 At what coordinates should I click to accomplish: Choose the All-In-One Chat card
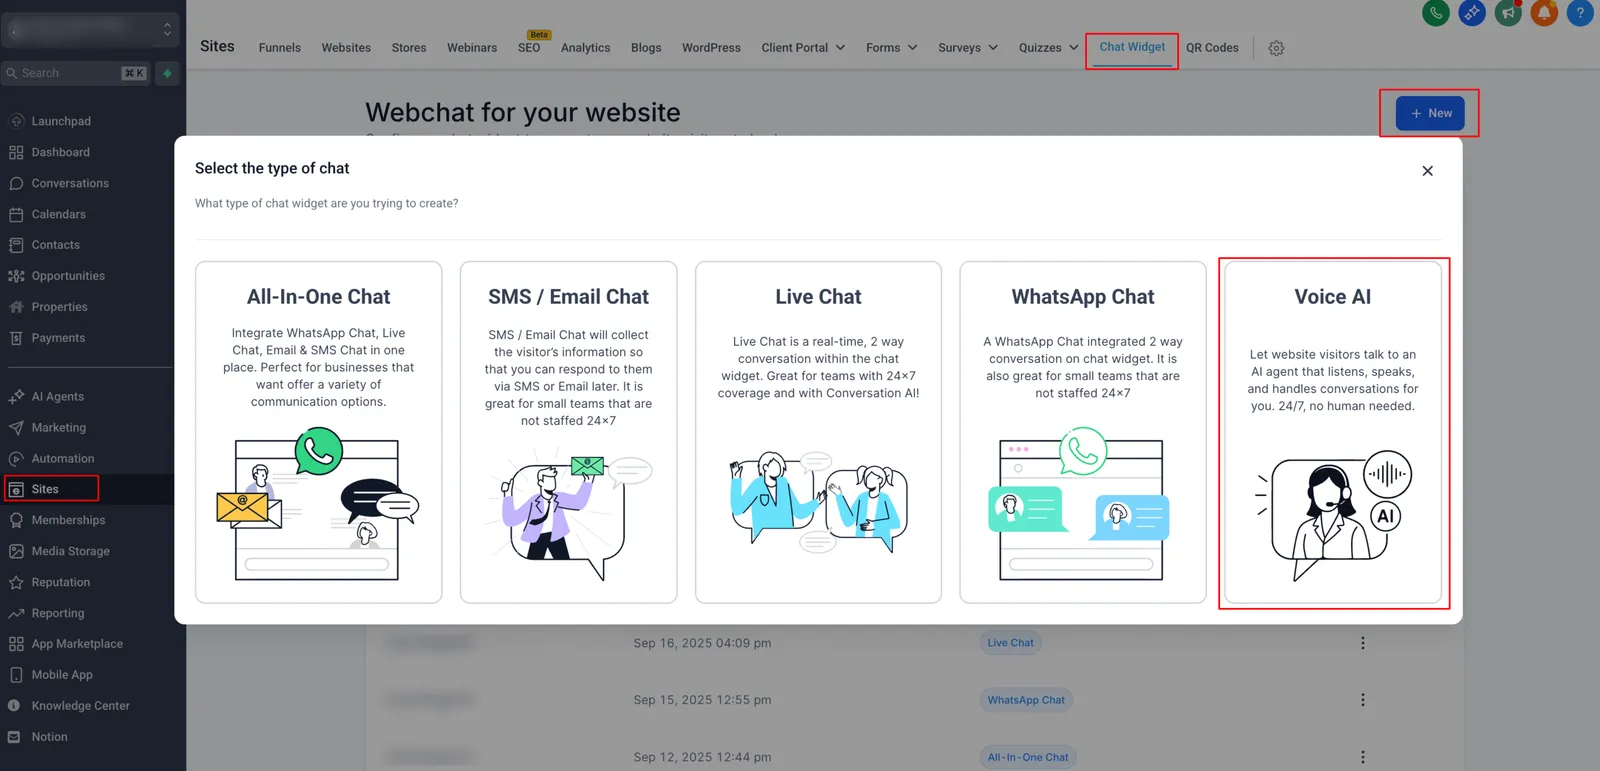(x=318, y=432)
